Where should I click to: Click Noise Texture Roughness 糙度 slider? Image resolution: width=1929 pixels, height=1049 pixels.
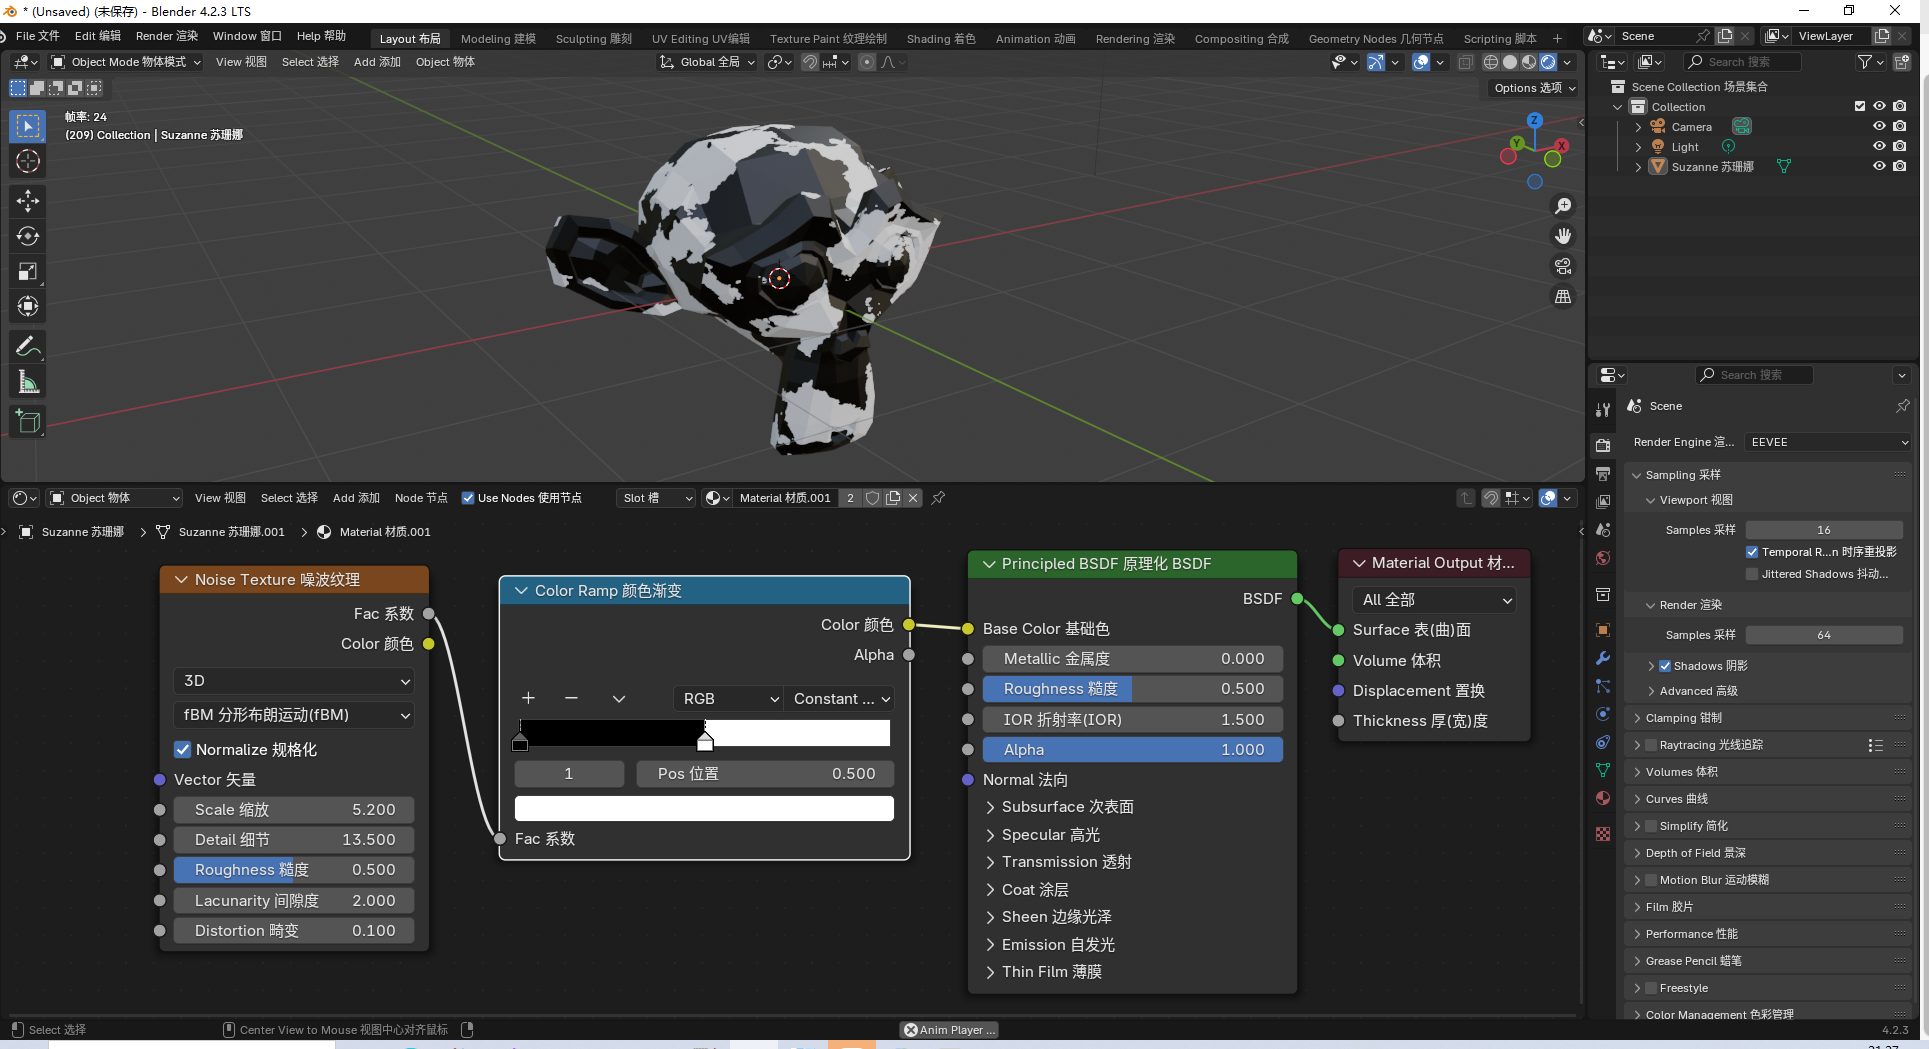(293, 870)
